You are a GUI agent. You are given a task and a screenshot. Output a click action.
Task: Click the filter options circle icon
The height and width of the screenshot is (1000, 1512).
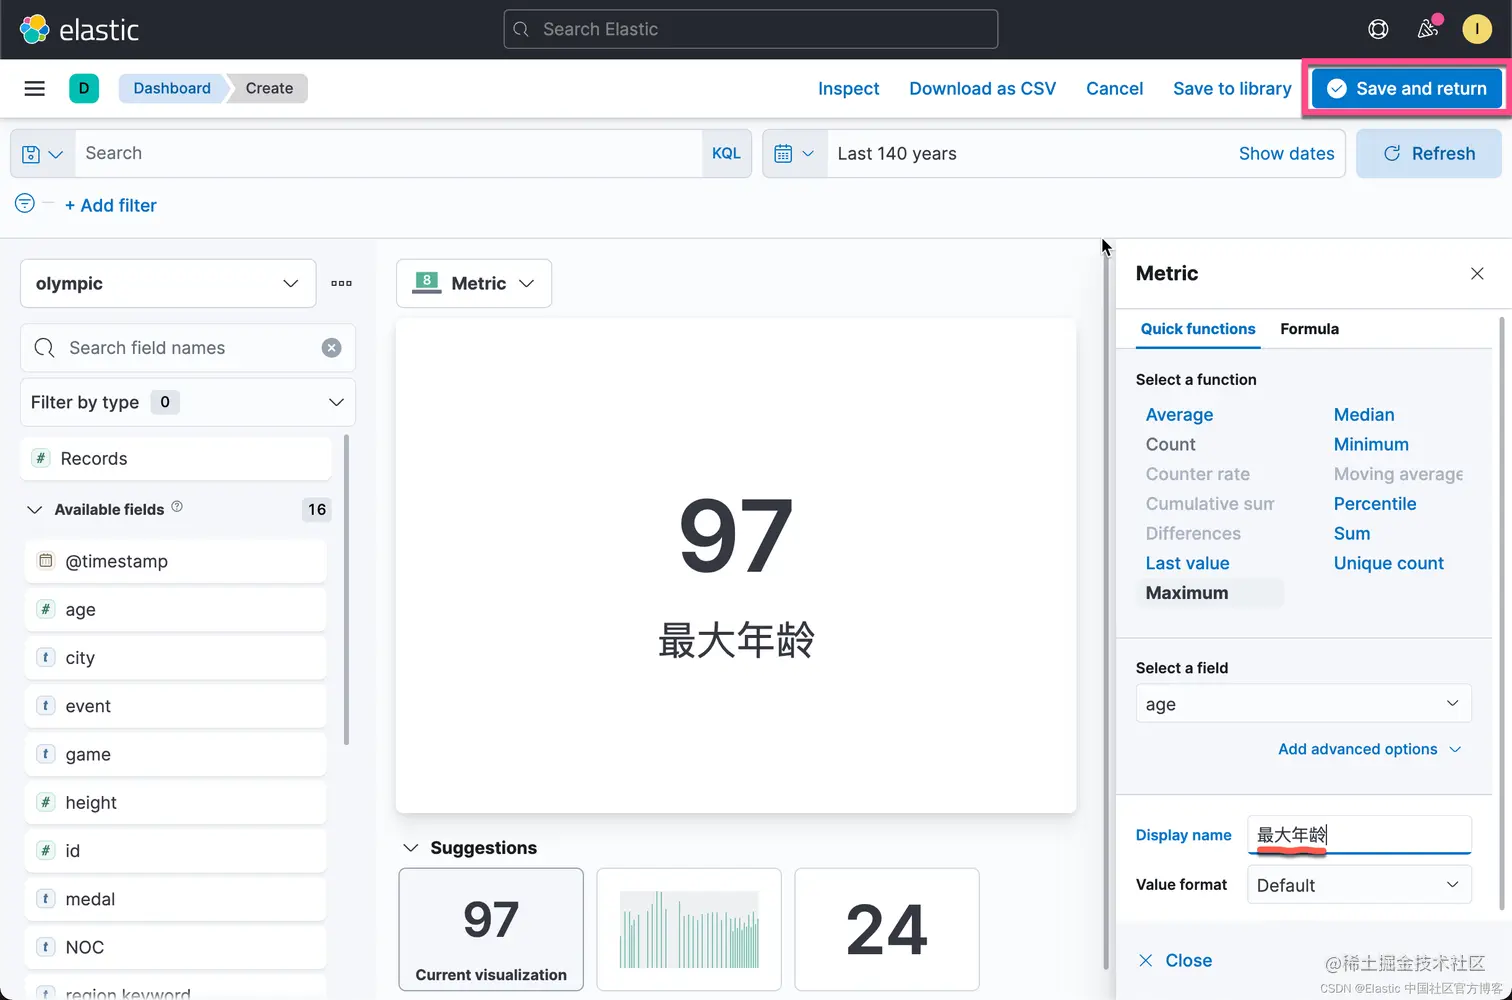(25, 204)
